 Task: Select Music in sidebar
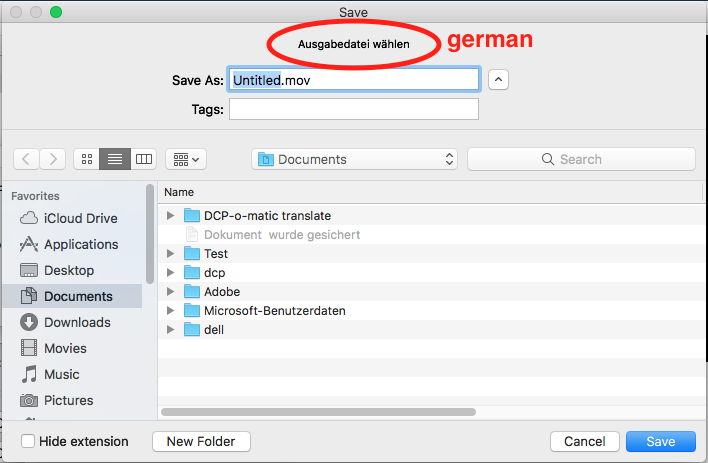tap(72, 374)
